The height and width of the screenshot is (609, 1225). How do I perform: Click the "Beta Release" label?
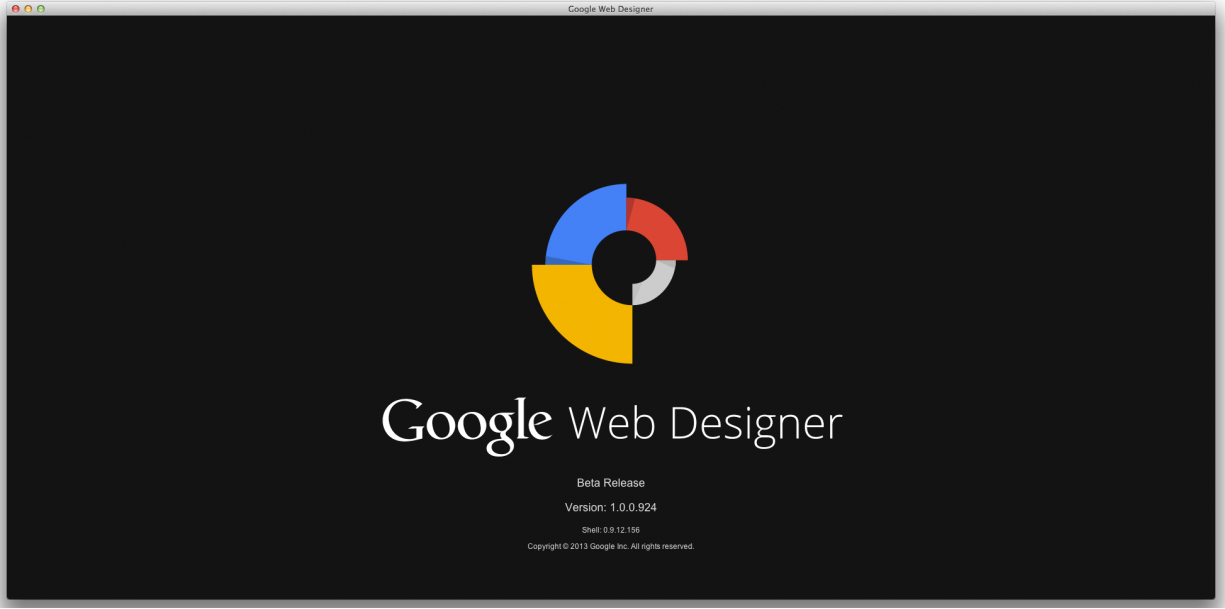point(611,483)
